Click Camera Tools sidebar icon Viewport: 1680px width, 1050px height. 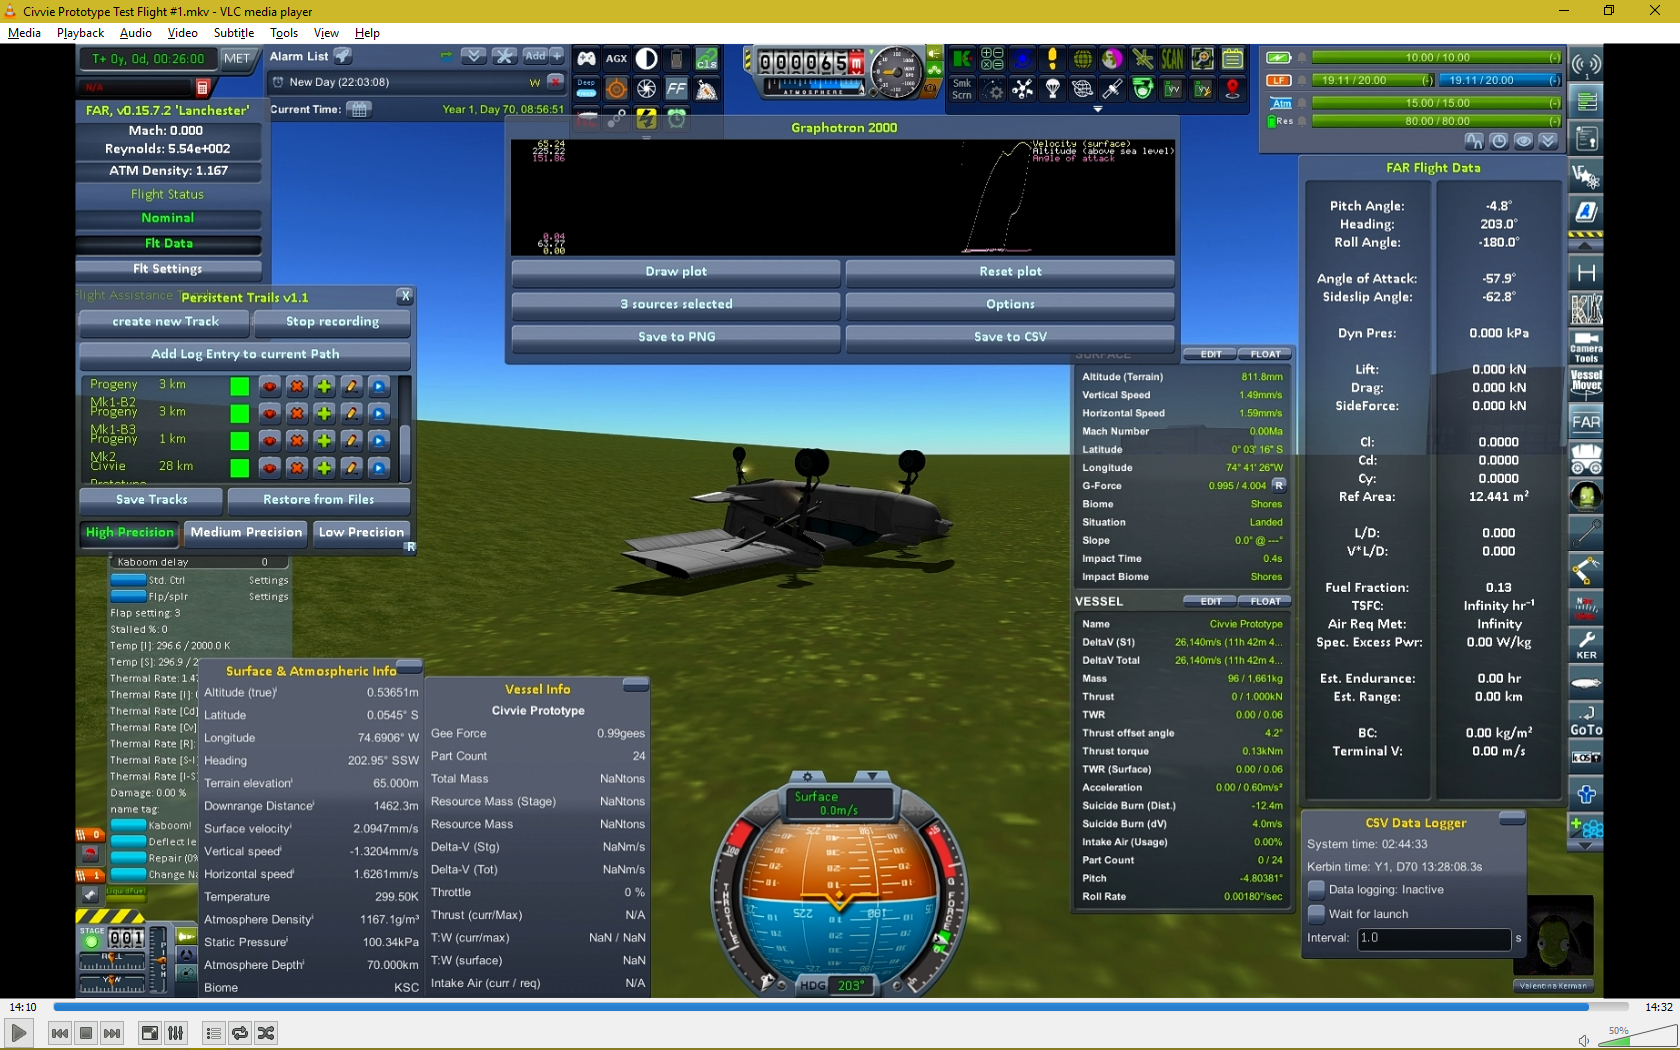point(1586,347)
